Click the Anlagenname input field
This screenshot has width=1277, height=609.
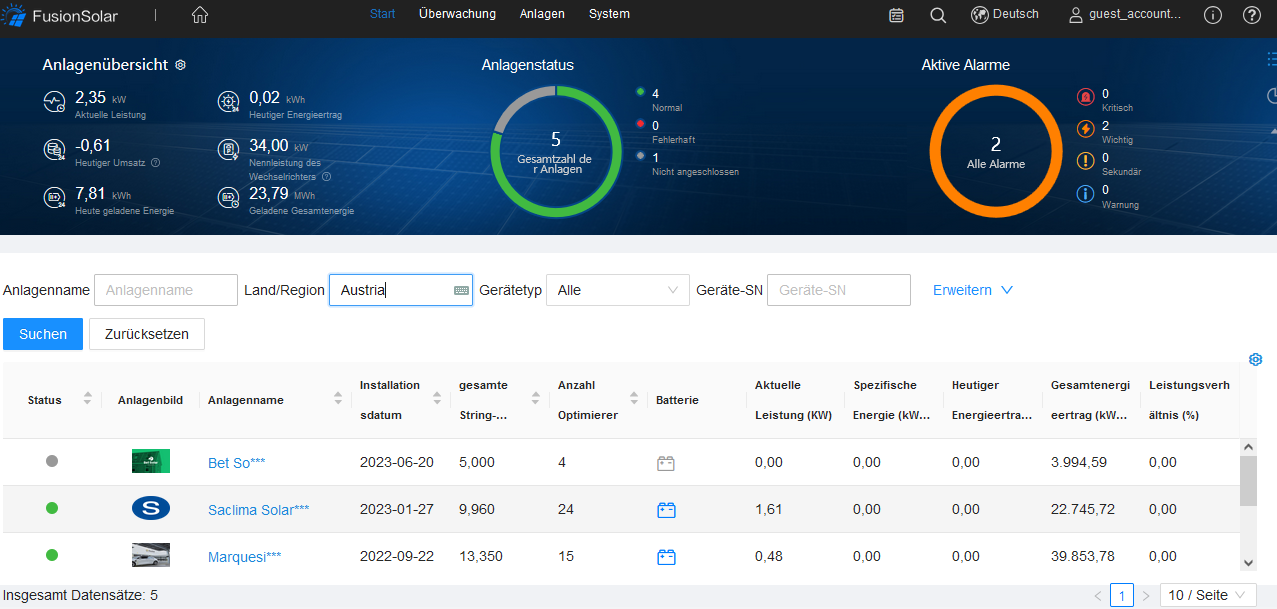166,290
